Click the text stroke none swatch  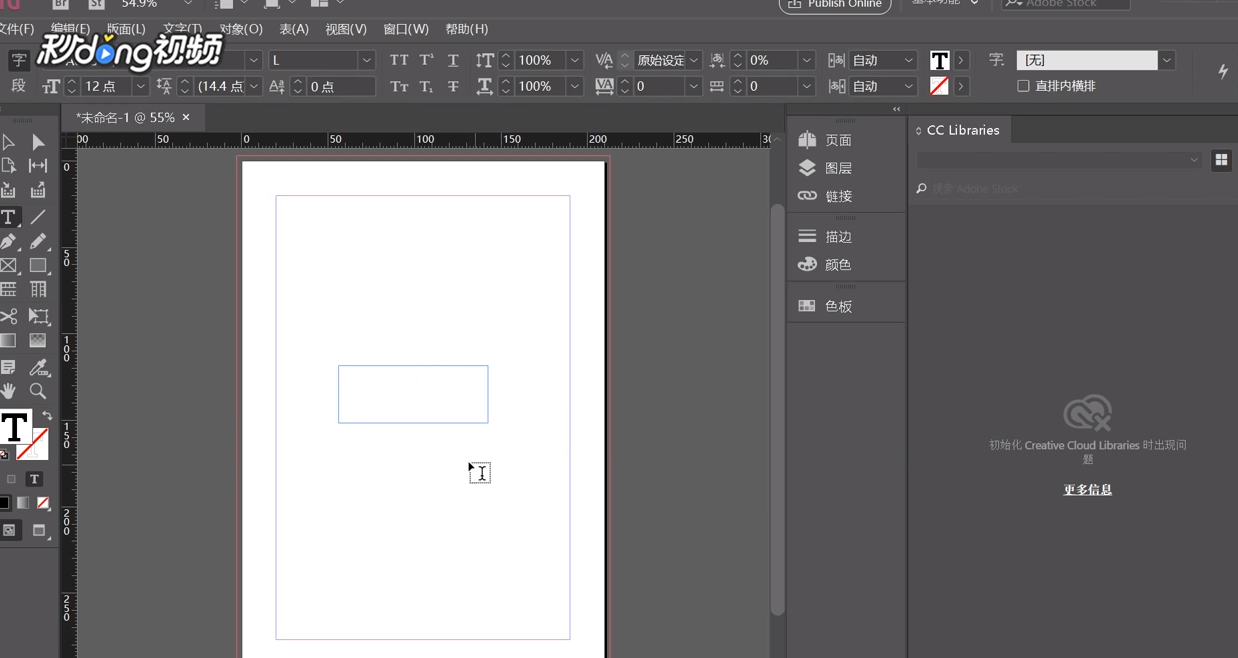tap(939, 87)
